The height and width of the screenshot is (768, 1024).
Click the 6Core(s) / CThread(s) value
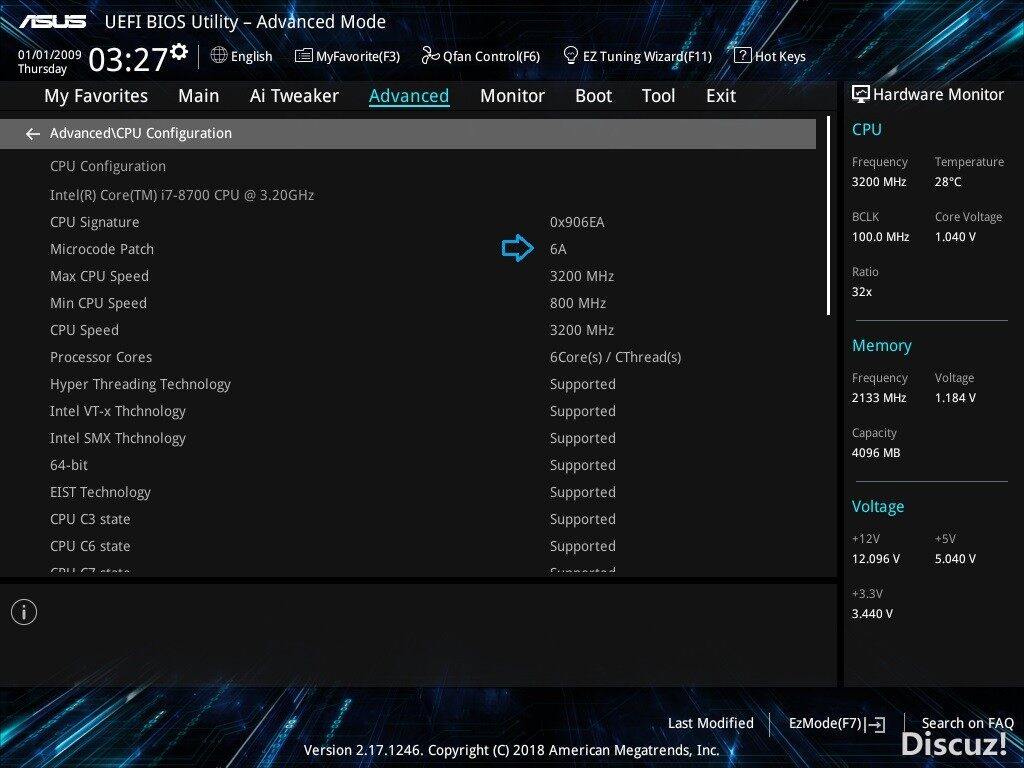[x=615, y=357]
